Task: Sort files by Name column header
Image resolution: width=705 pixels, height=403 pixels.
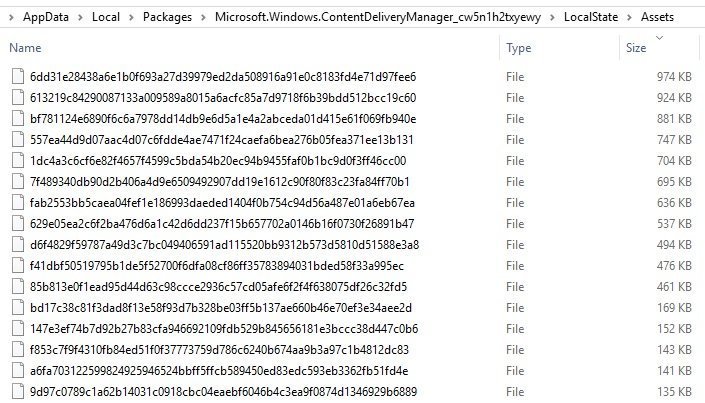Action: coord(25,48)
